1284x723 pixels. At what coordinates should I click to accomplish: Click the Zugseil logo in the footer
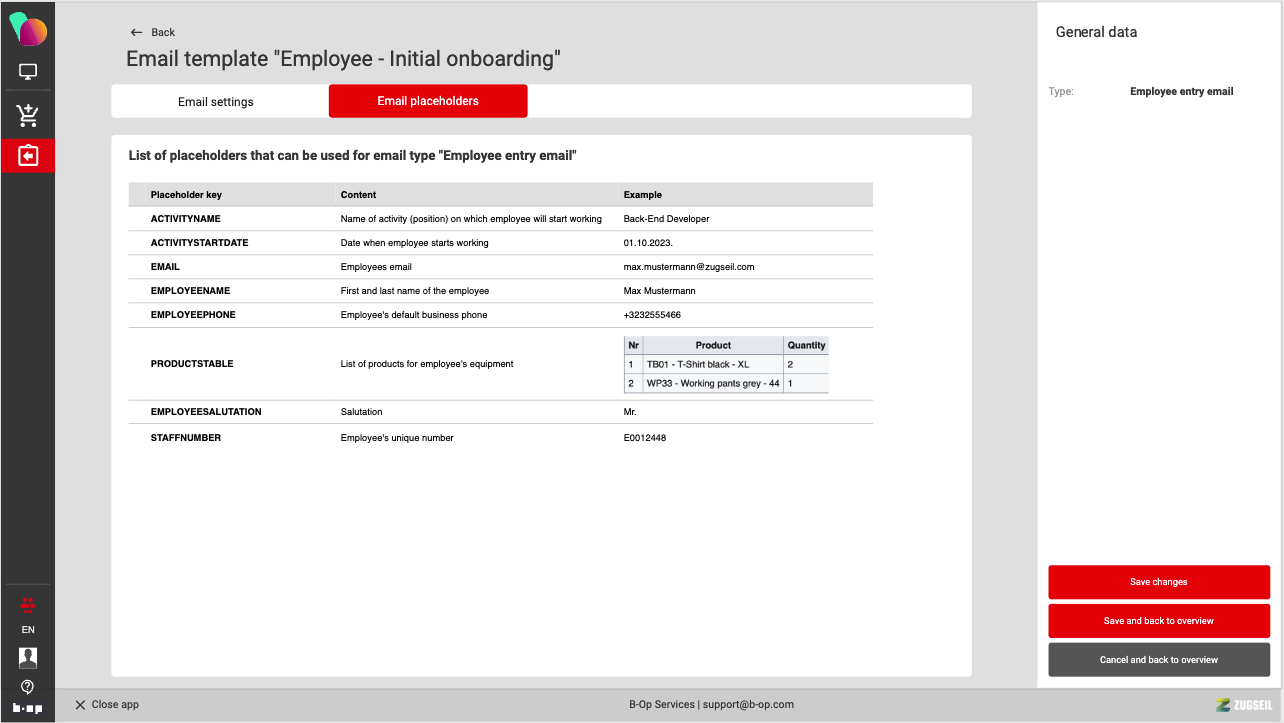coord(1243,705)
